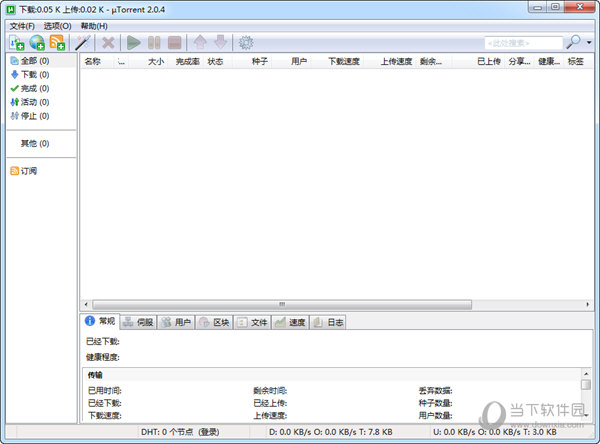600x444 pixels.
Task: Click the right arrow of horizontal scrollbar
Action: [x=587, y=305]
